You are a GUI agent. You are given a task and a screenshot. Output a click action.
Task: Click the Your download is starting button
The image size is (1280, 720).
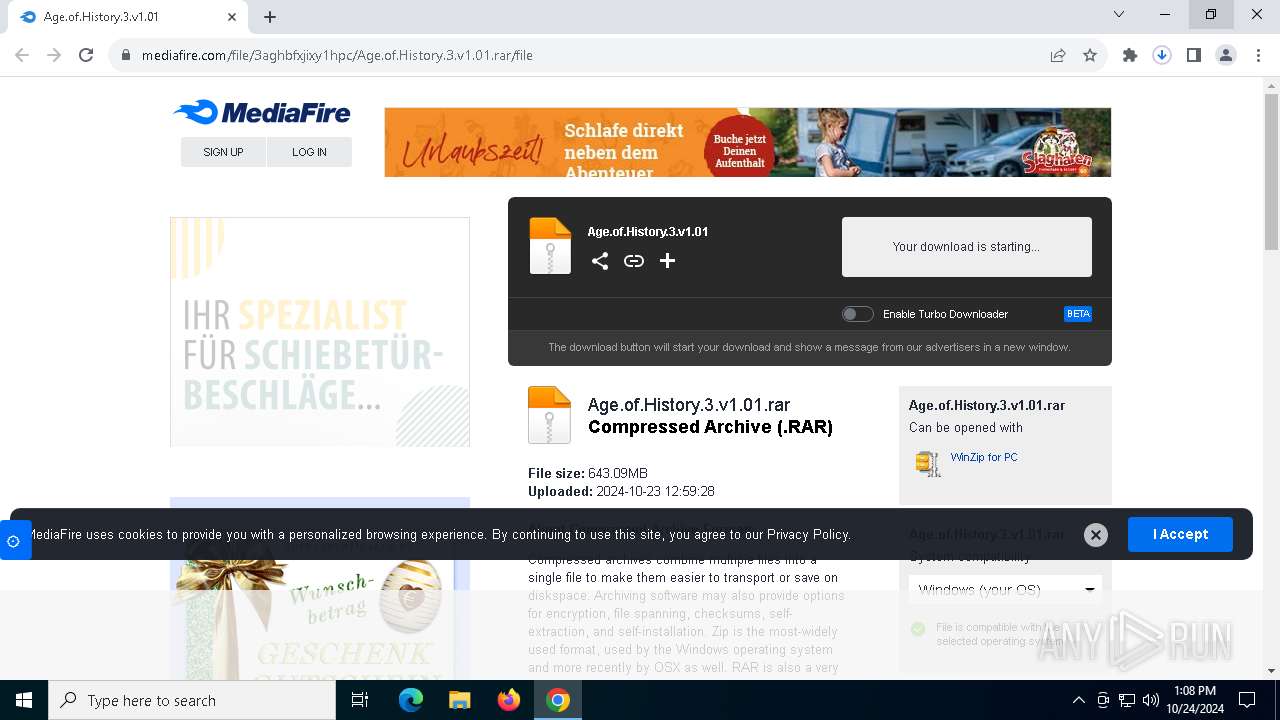(966, 247)
